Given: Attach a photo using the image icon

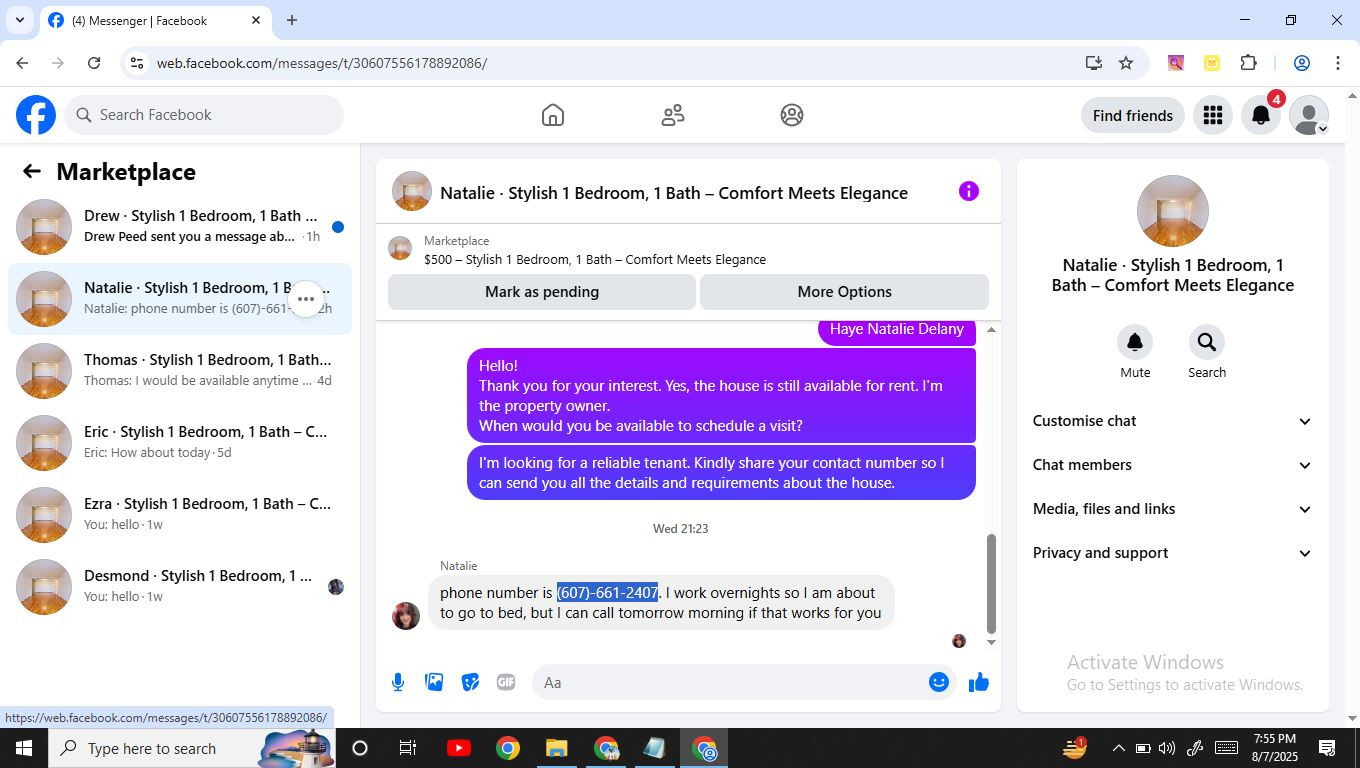Looking at the screenshot, I should point(434,682).
